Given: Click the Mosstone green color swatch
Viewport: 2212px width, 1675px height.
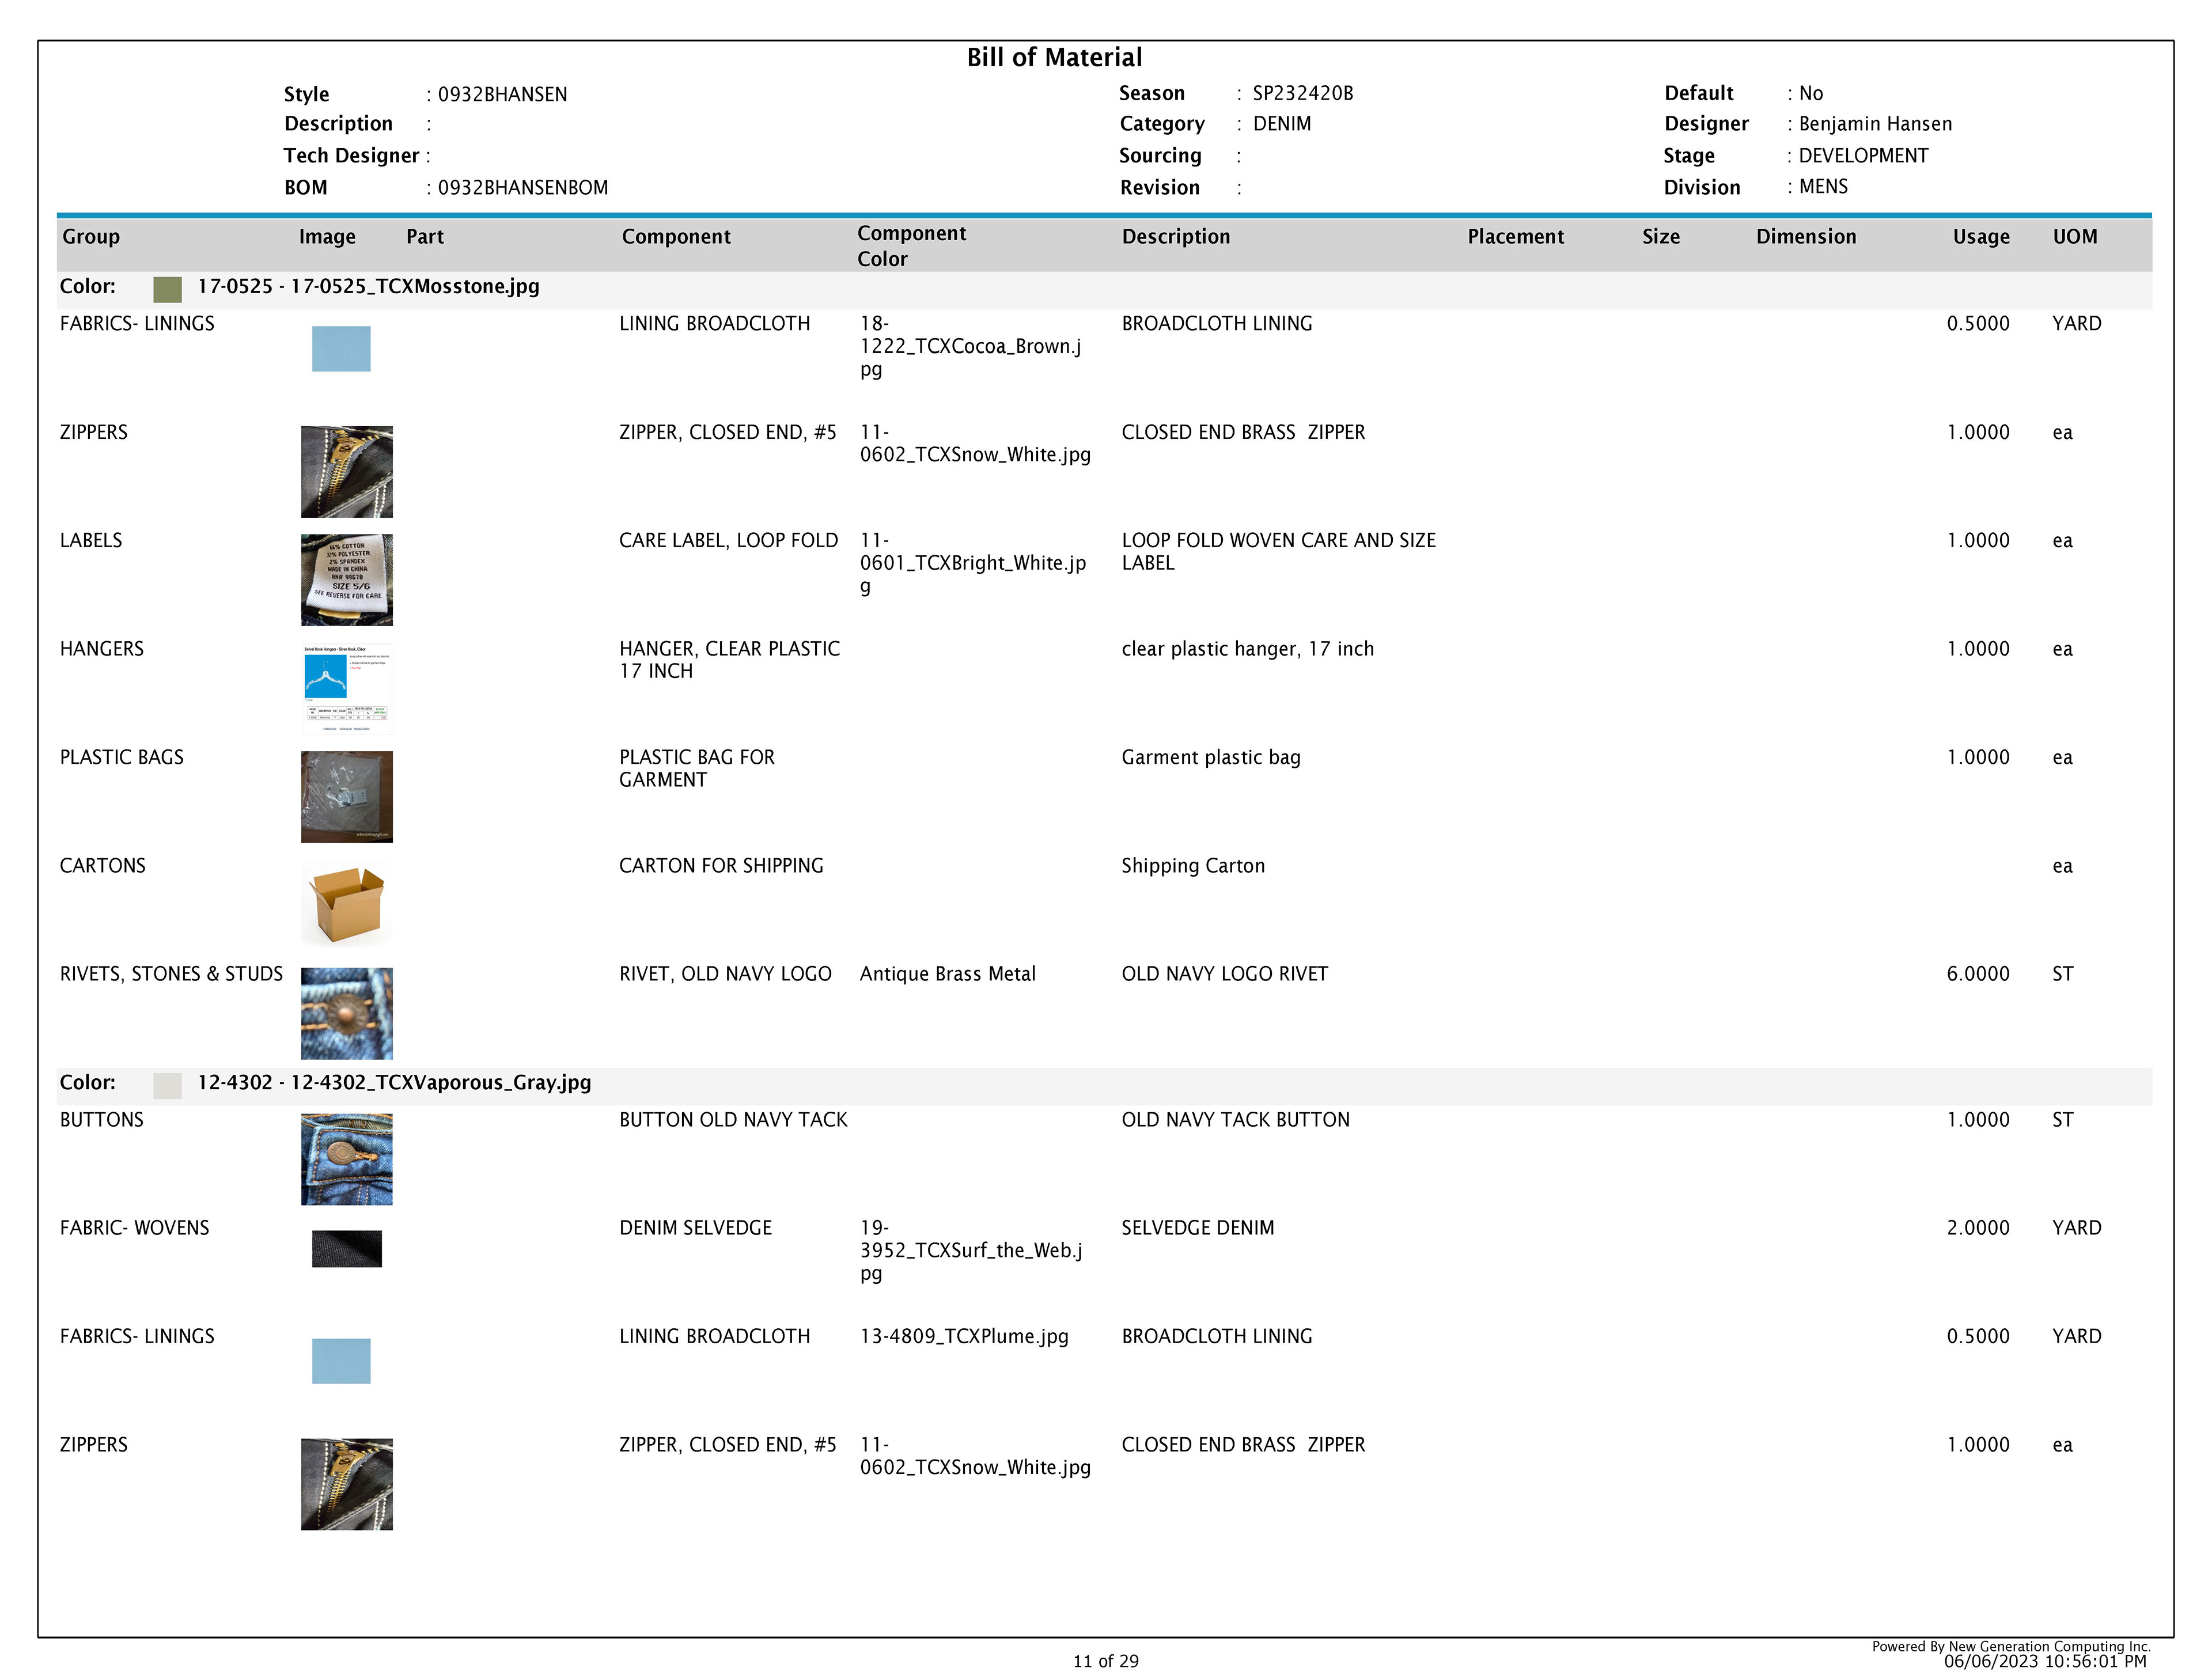Looking at the screenshot, I should (x=167, y=289).
